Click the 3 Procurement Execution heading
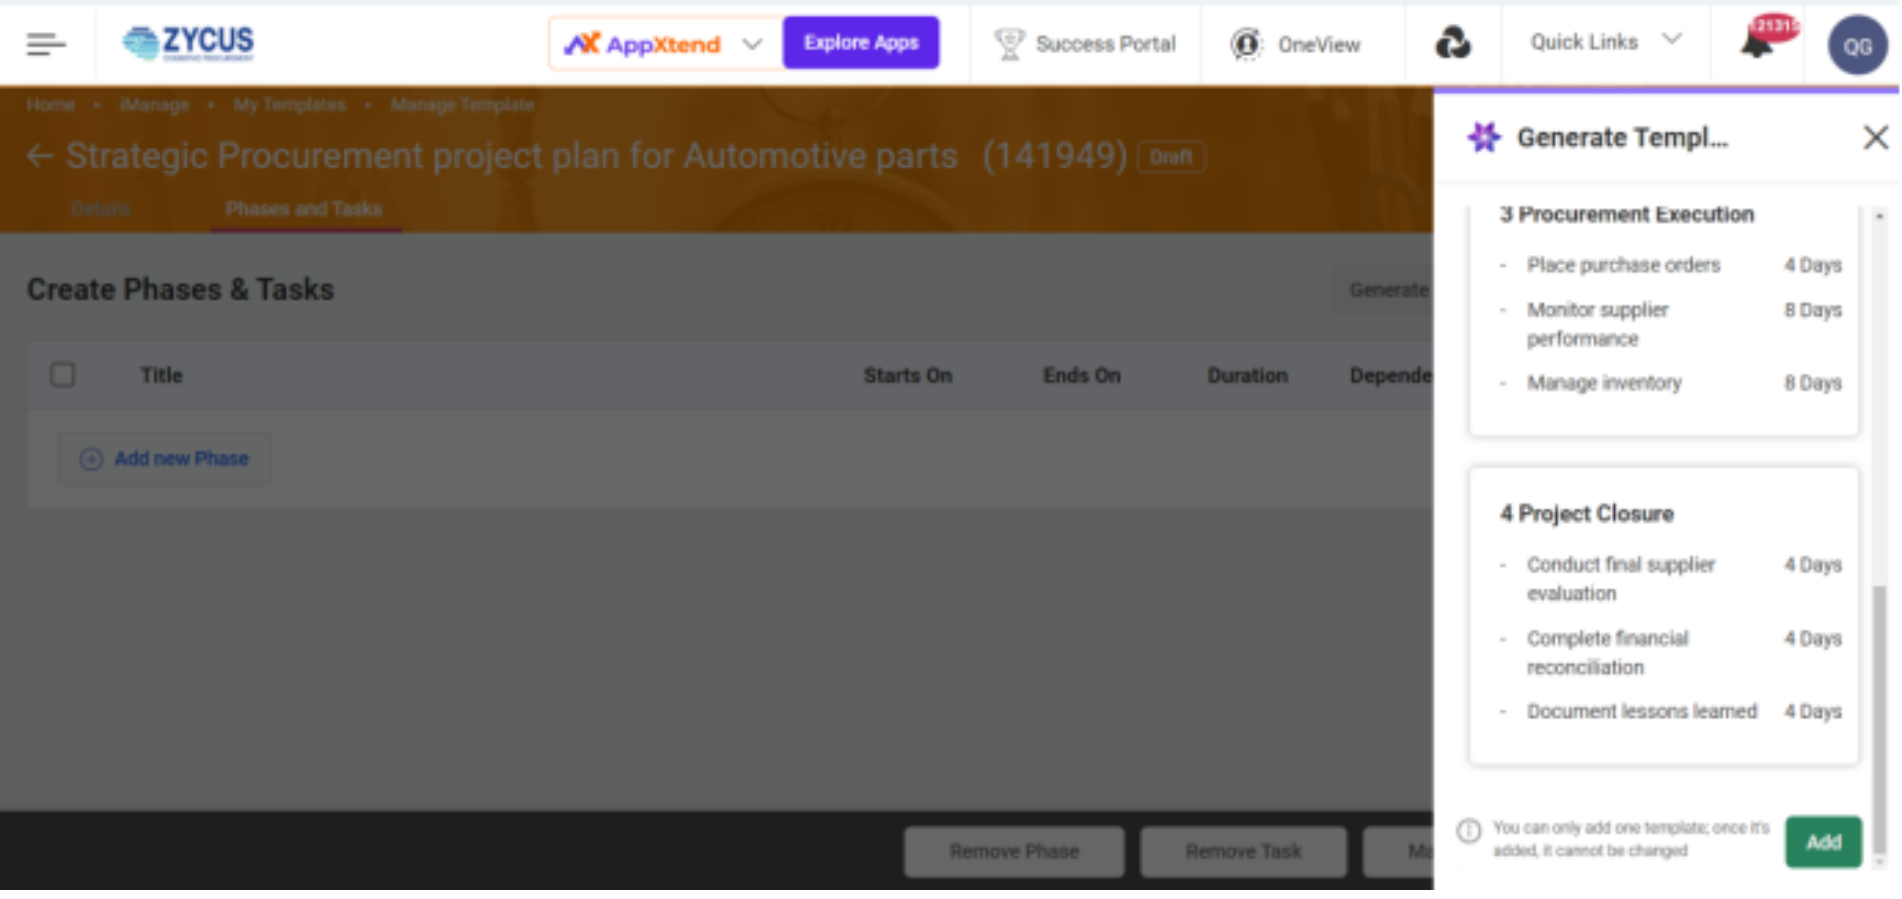1902x899 pixels. 1626,214
